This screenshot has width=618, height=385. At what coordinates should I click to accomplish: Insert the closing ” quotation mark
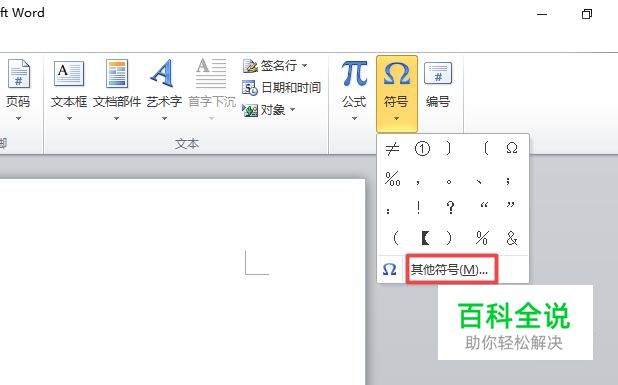pyautogui.click(x=511, y=205)
